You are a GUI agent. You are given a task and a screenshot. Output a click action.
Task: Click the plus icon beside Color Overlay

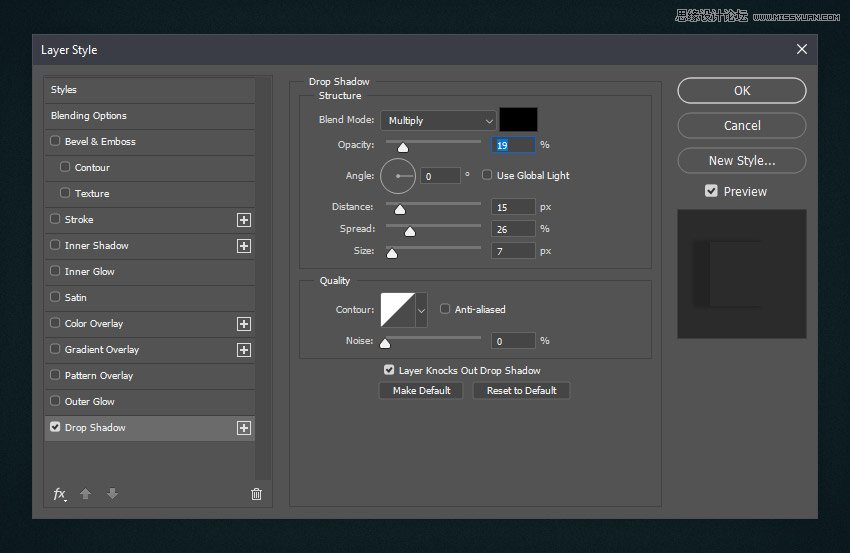click(x=243, y=324)
